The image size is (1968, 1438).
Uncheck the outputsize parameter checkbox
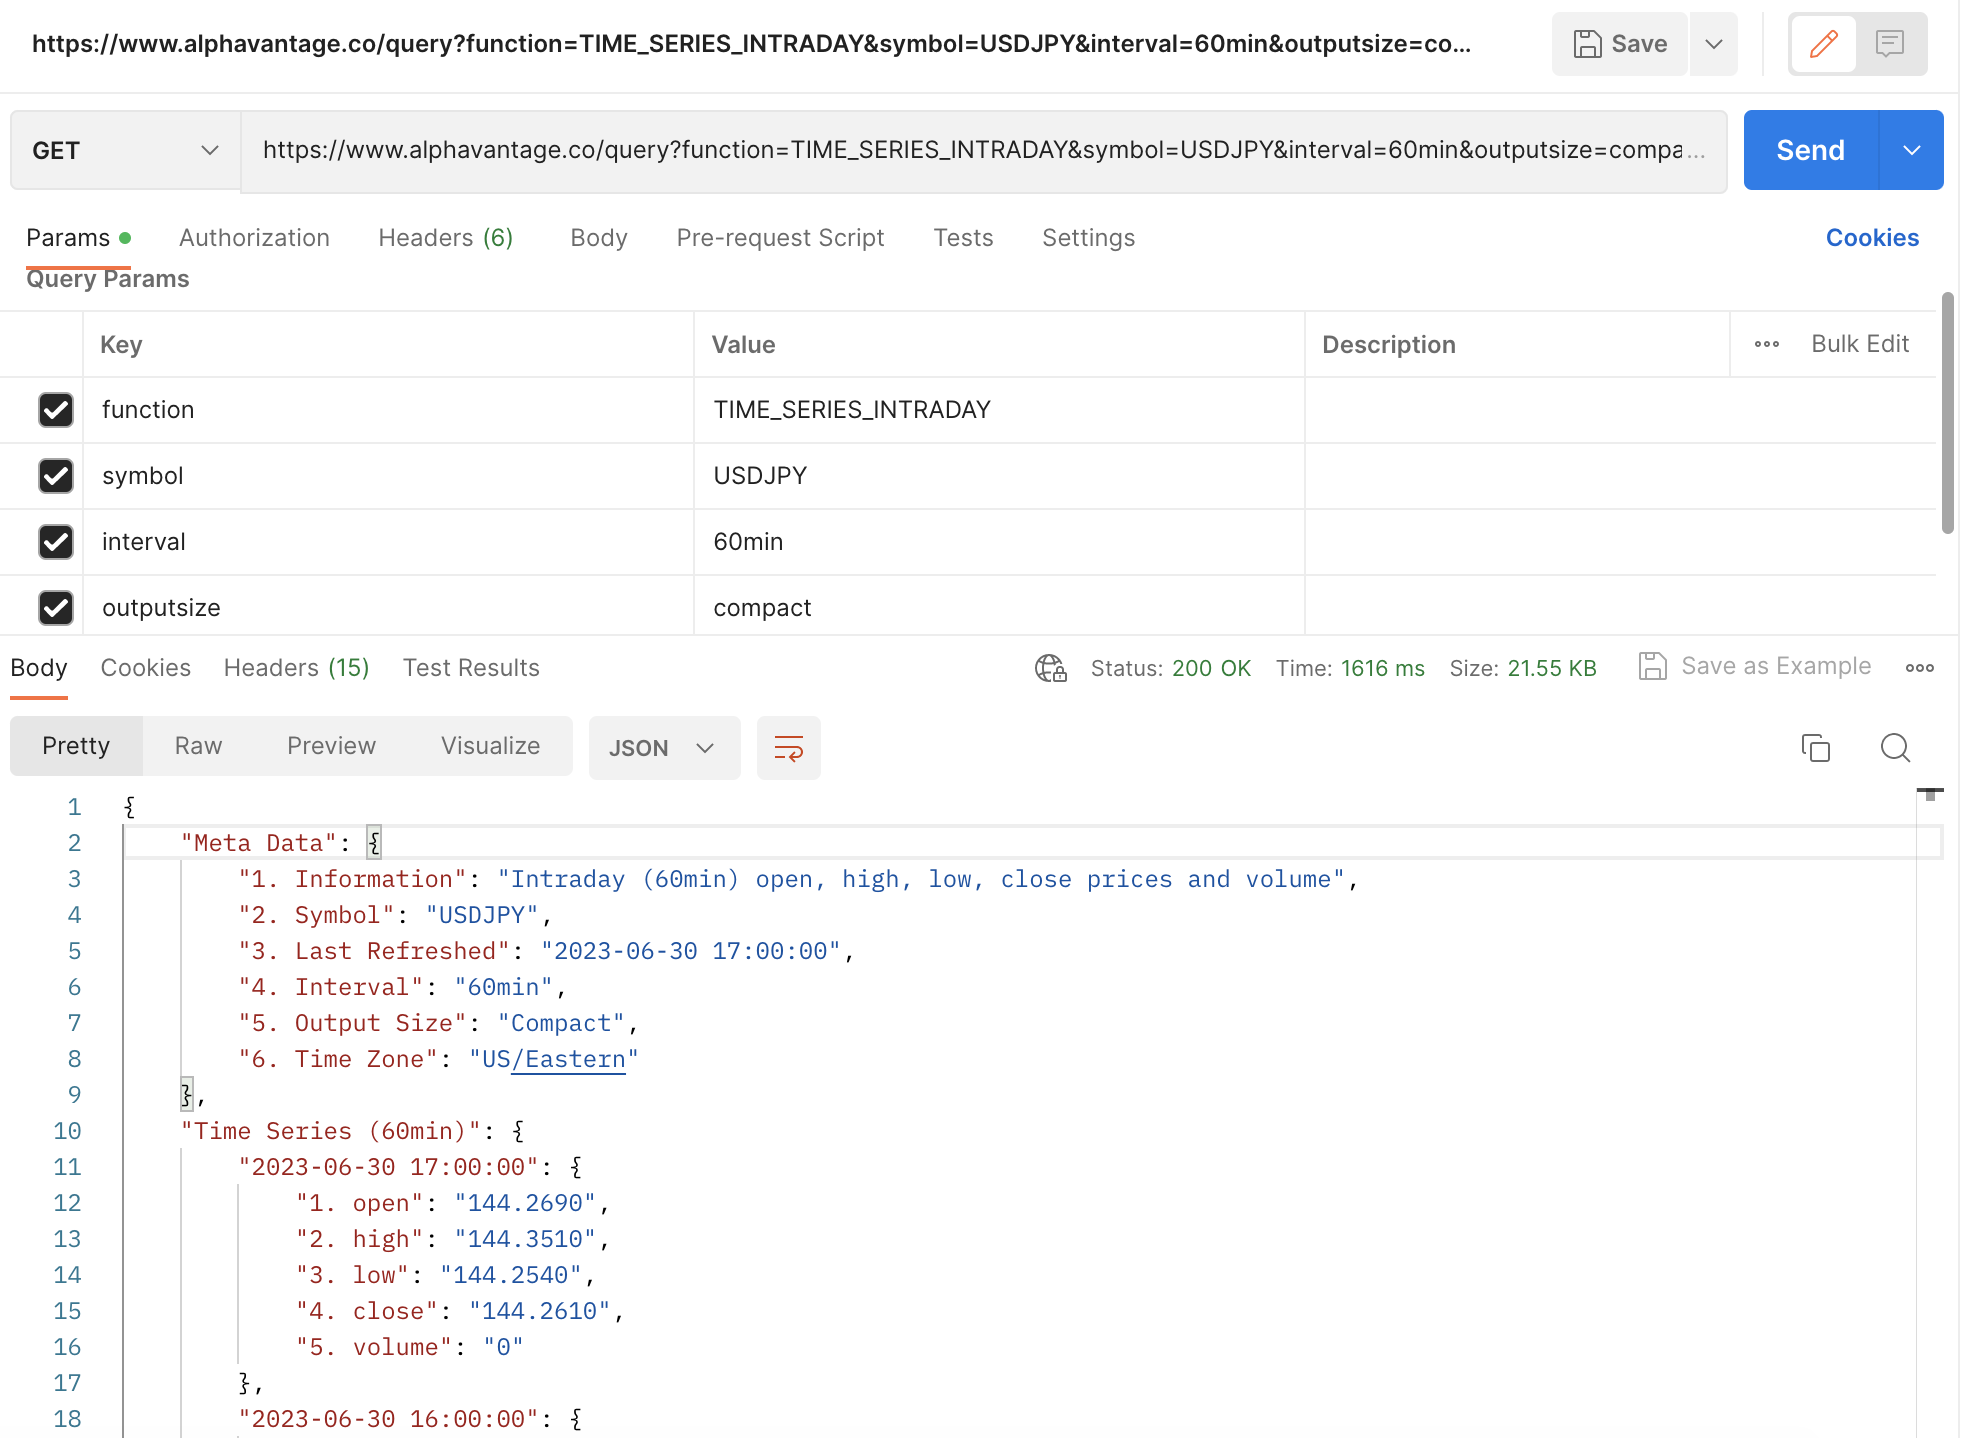tap(56, 608)
